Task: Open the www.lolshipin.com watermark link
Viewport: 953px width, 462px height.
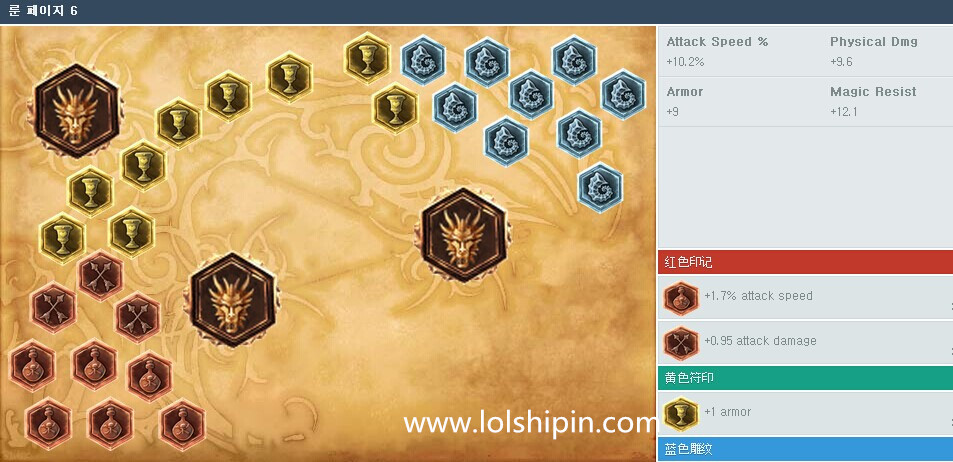Action: pos(528,423)
